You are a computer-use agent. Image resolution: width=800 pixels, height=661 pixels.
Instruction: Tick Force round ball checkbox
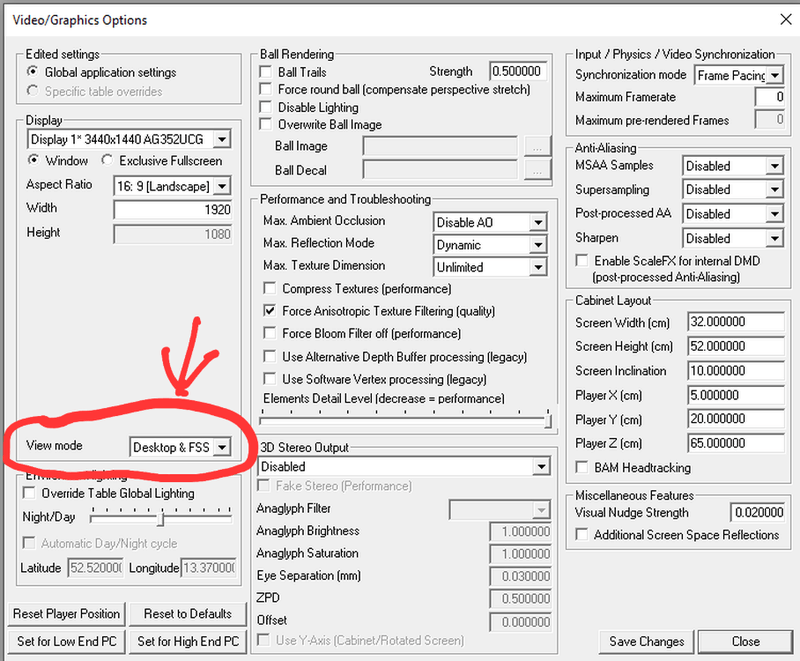tap(266, 89)
